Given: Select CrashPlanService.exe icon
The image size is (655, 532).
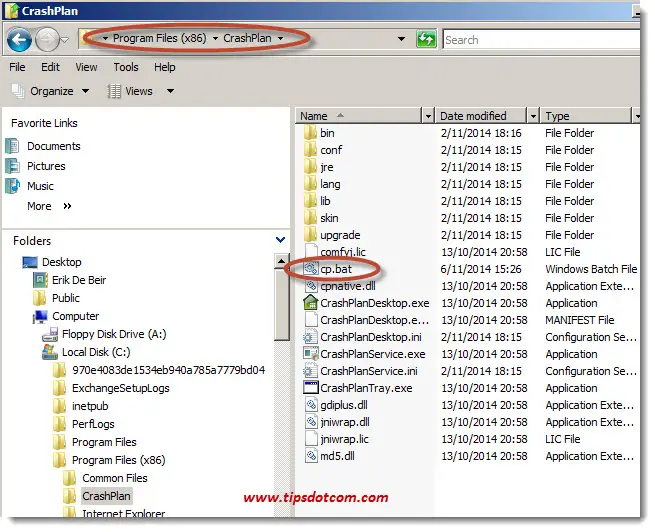Looking at the screenshot, I should [310, 354].
